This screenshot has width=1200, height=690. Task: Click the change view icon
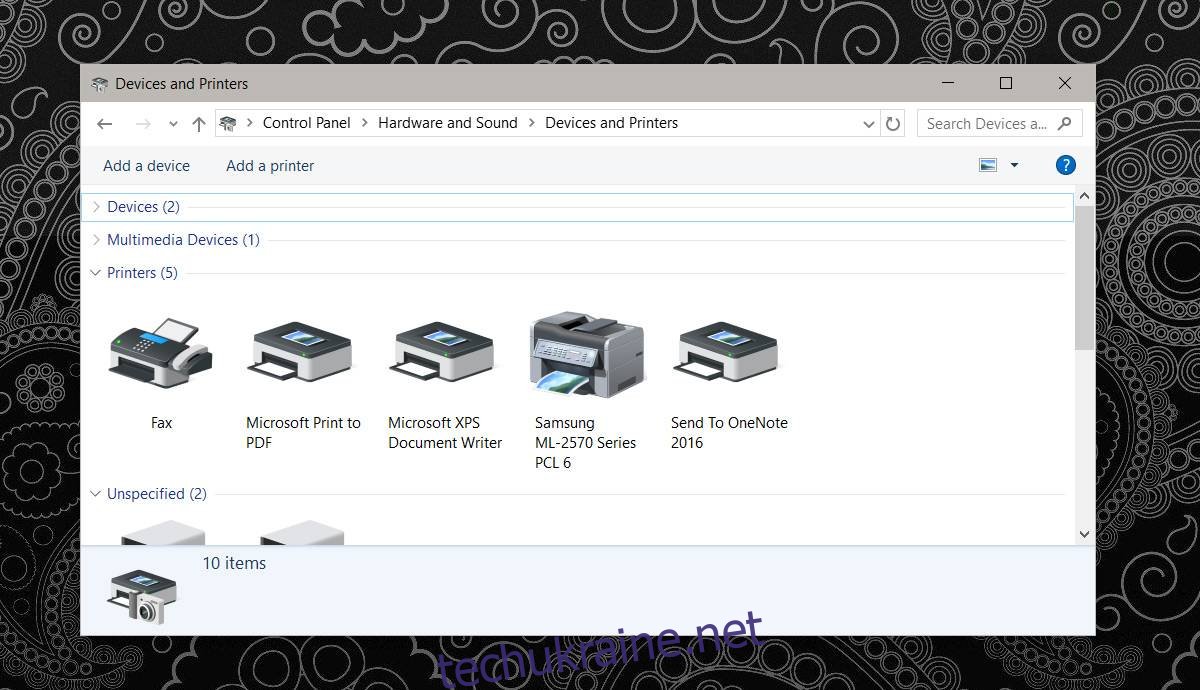pyautogui.click(x=988, y=165)
